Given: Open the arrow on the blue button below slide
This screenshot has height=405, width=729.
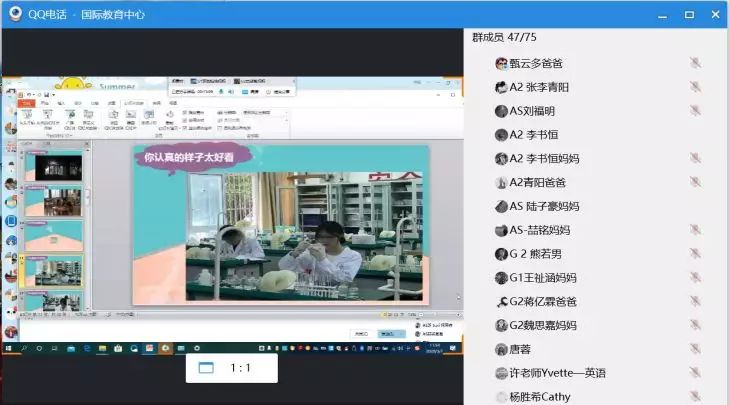Looking at the screenshot, I should pyautogui.click(x=403, y=334).
